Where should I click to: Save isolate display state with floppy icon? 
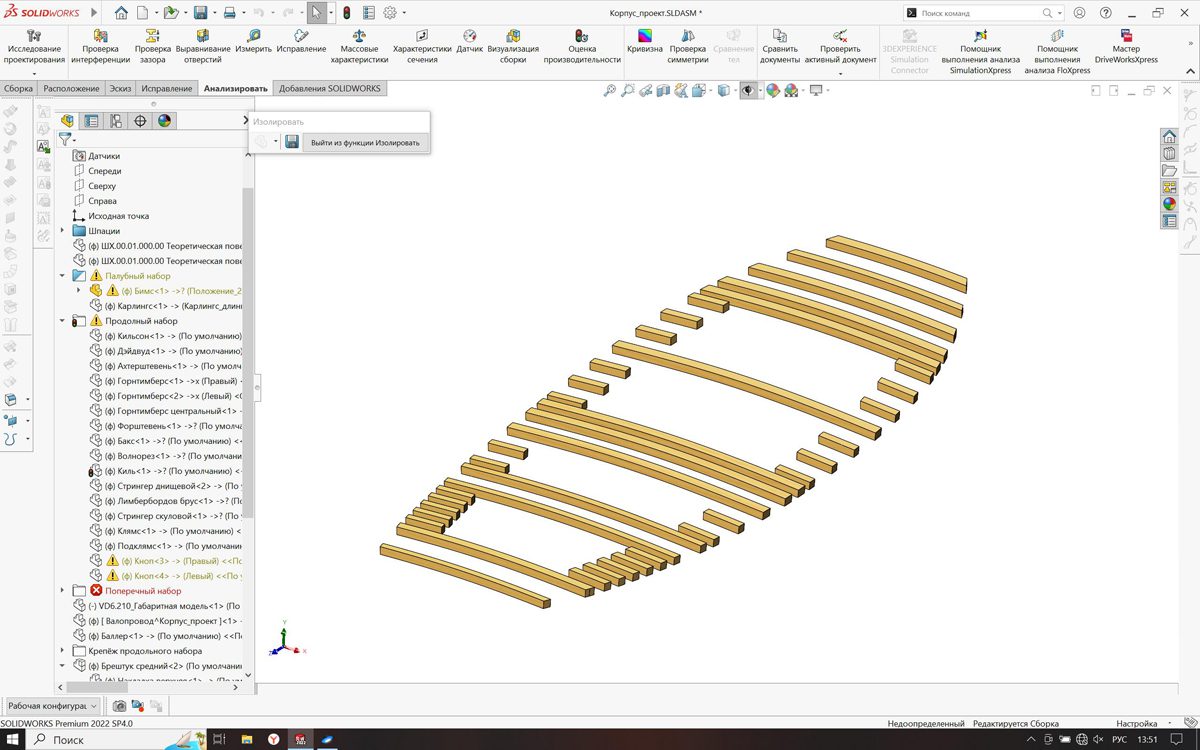tap(292, 143)
